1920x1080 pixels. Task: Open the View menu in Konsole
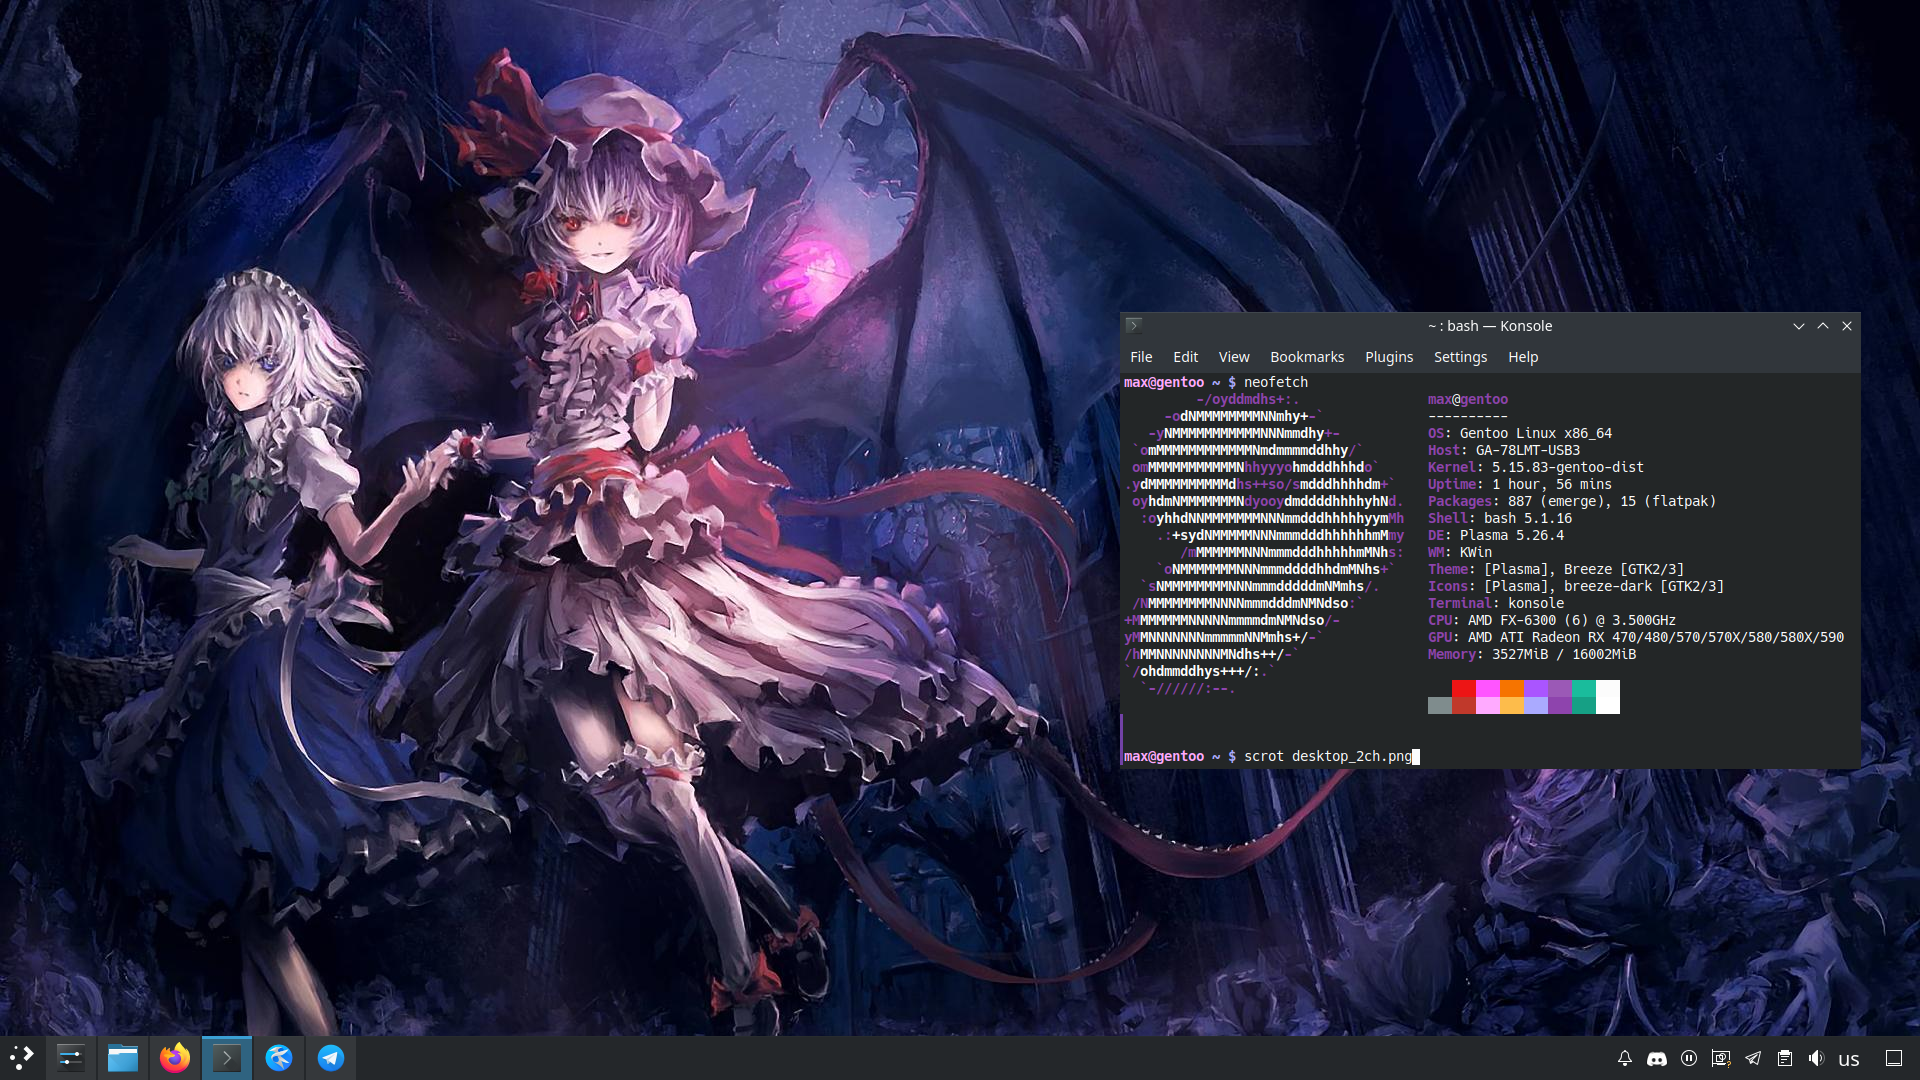pyautogui.click(x=1234, y=357)
